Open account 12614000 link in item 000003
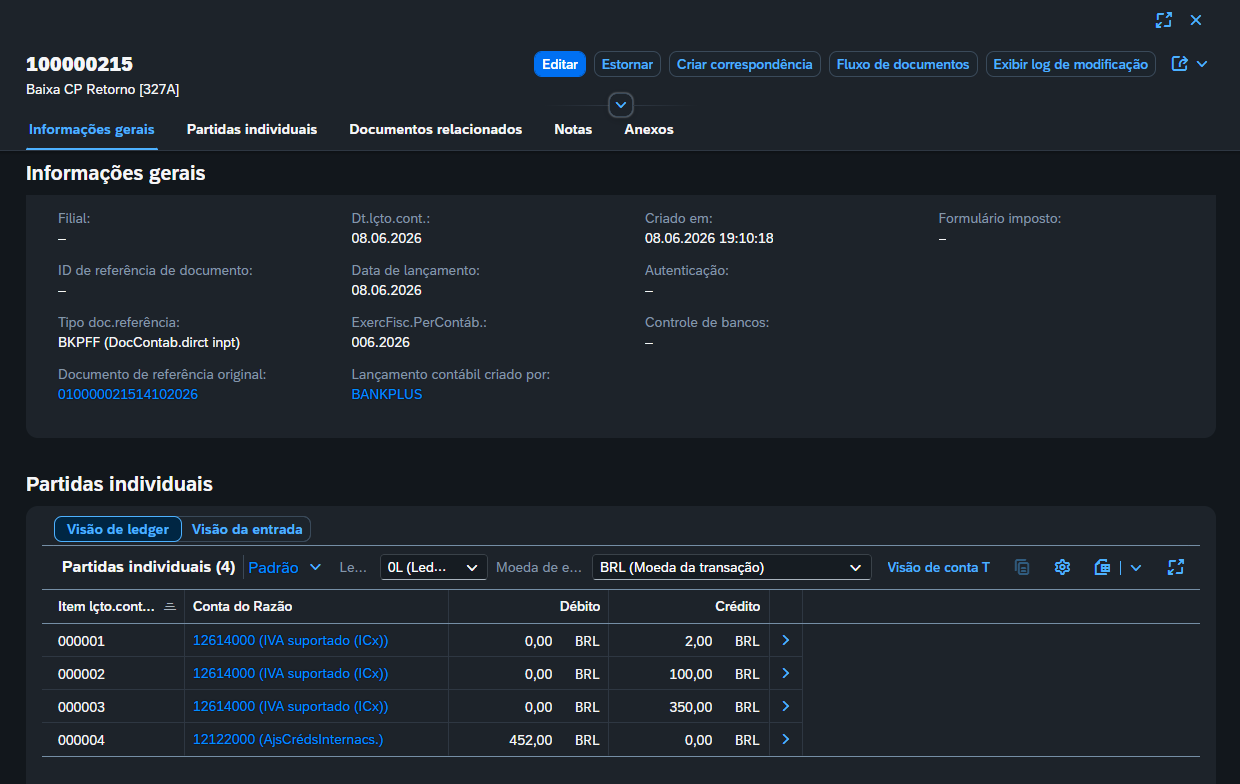This screenshot has height=784, width=1240. click(x=290, y=707)
